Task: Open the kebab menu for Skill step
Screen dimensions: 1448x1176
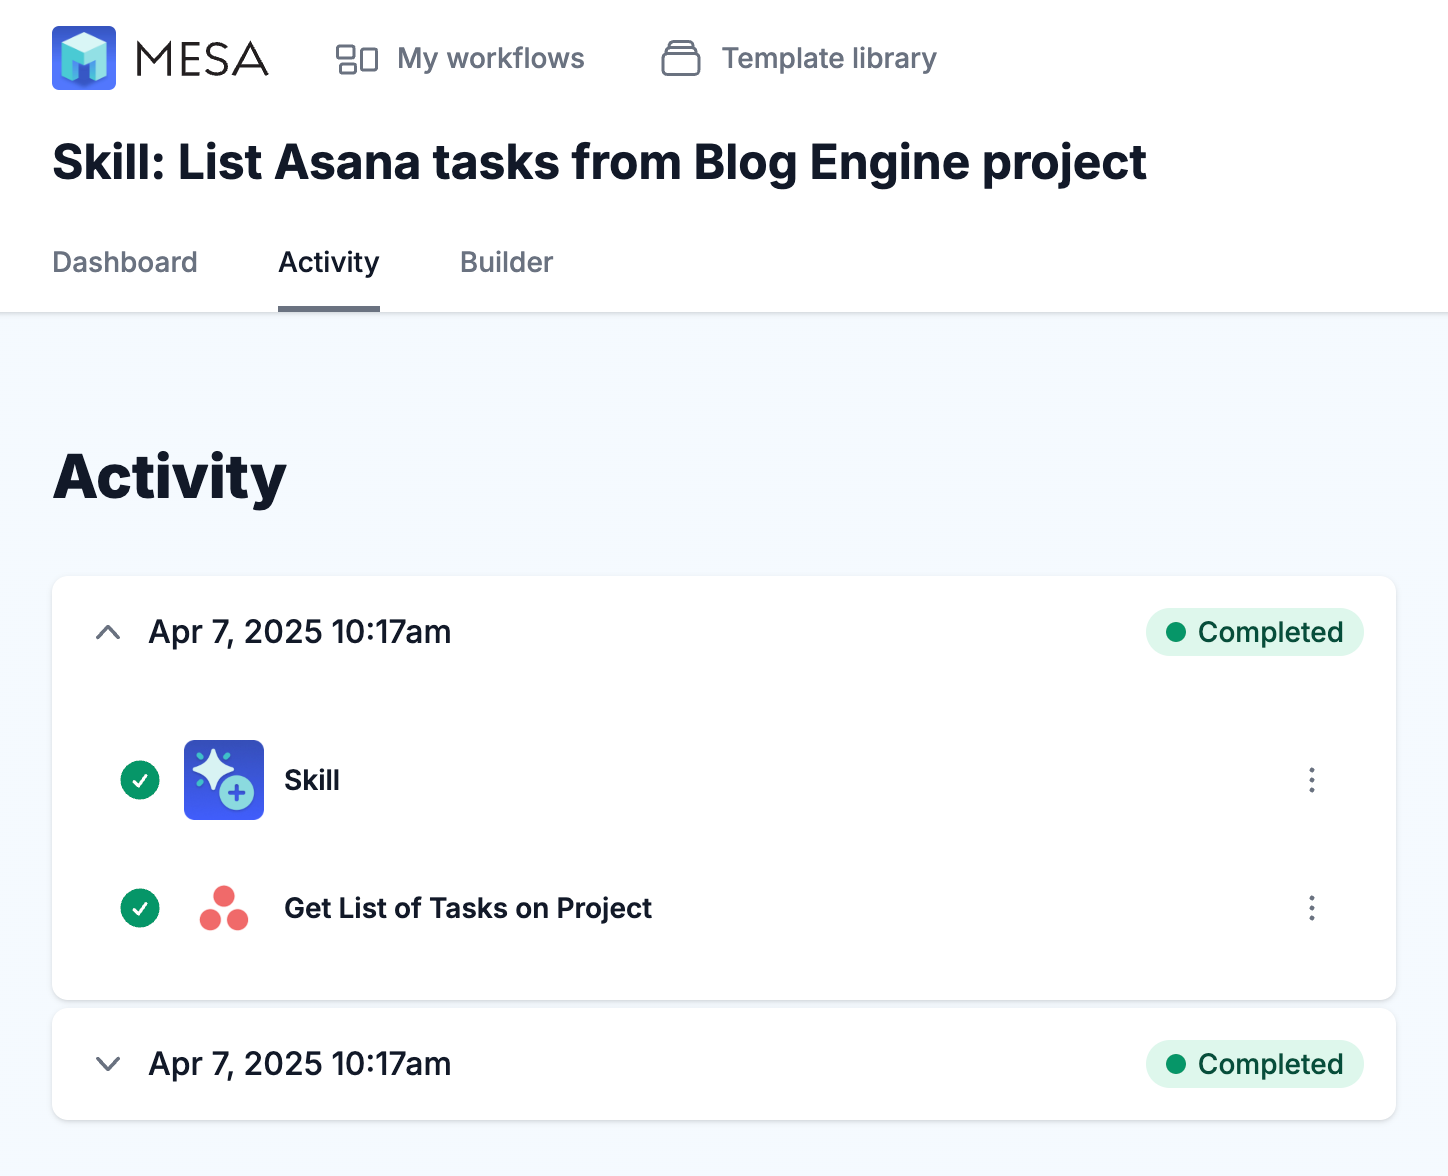Action: (1312, 780)
